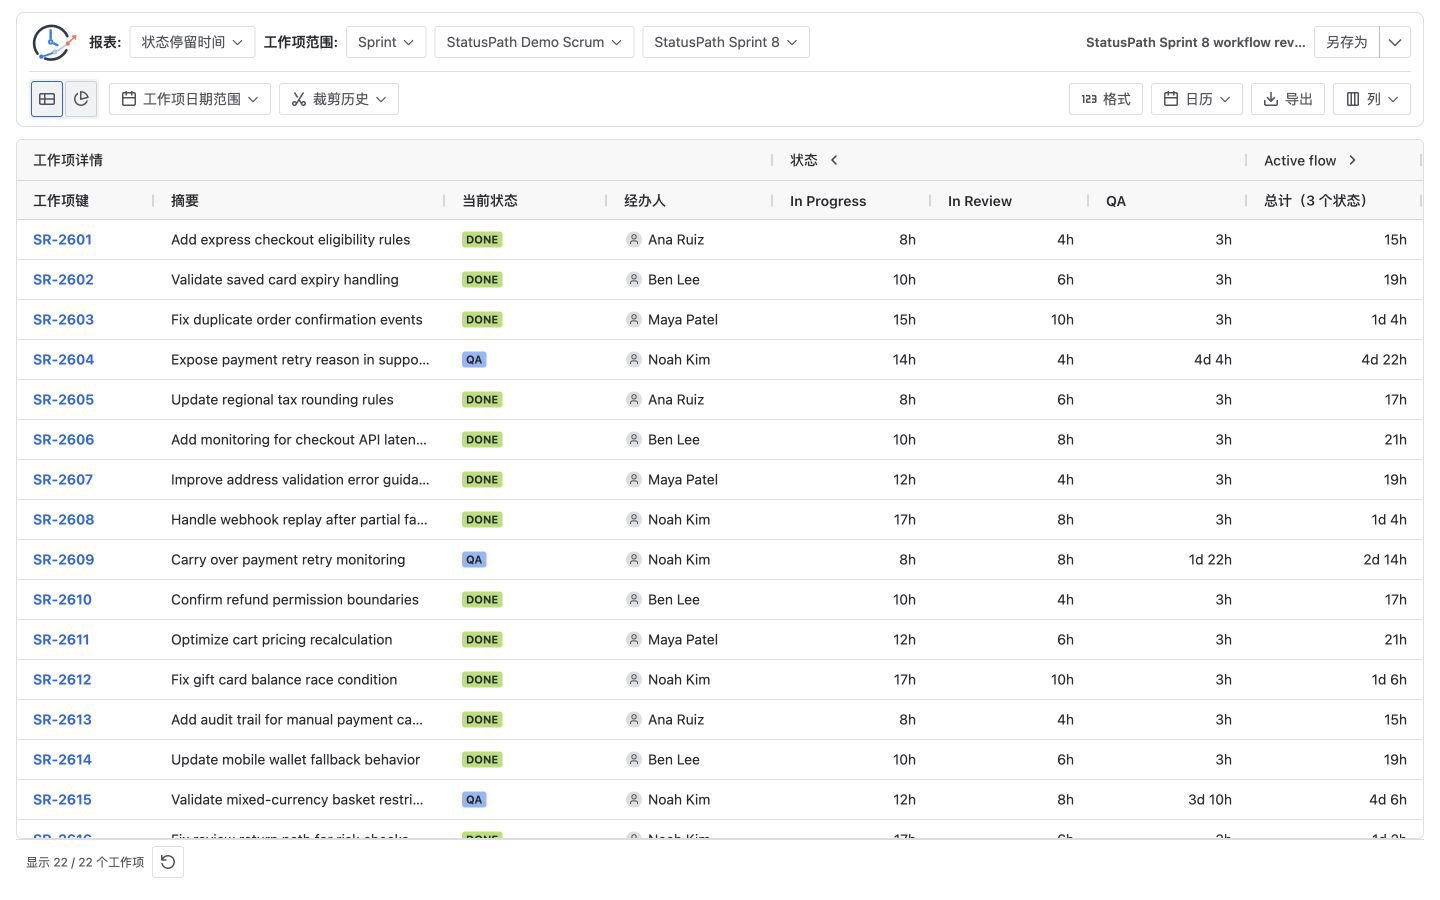1440x900 pixels.
Task: Open the StatusPath Sprint 8 dropdown
Action: pos(726,42)
